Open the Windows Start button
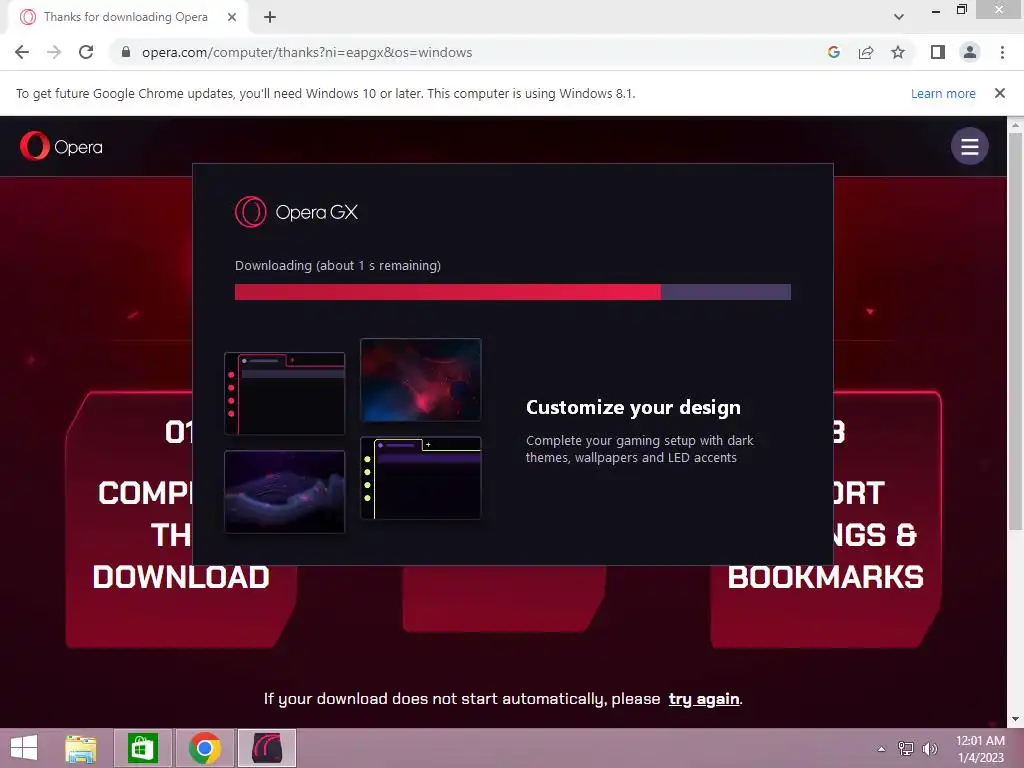 coord(24,748)
